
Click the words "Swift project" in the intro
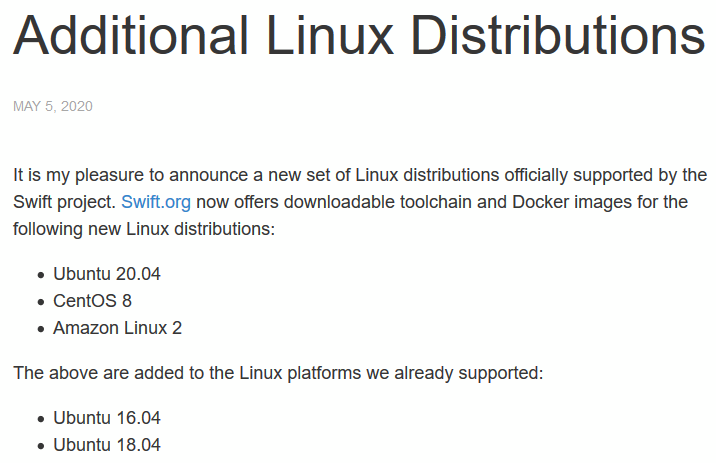pos(62,202)
